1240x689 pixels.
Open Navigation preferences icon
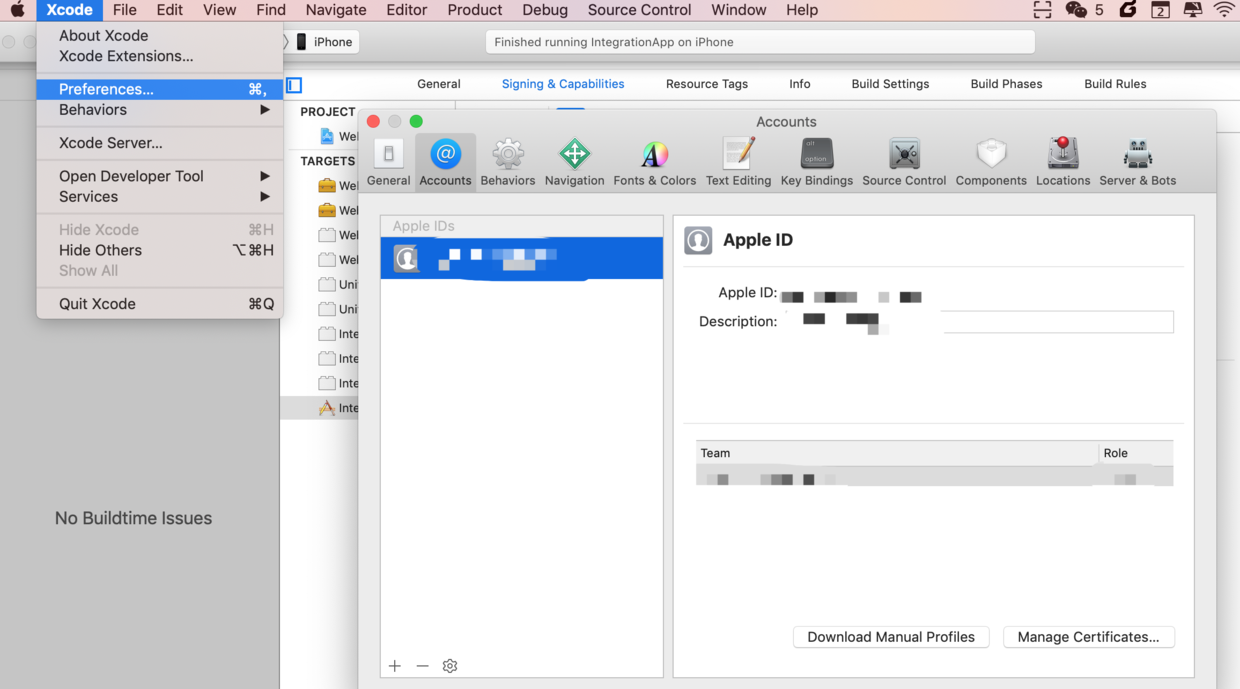574,154
